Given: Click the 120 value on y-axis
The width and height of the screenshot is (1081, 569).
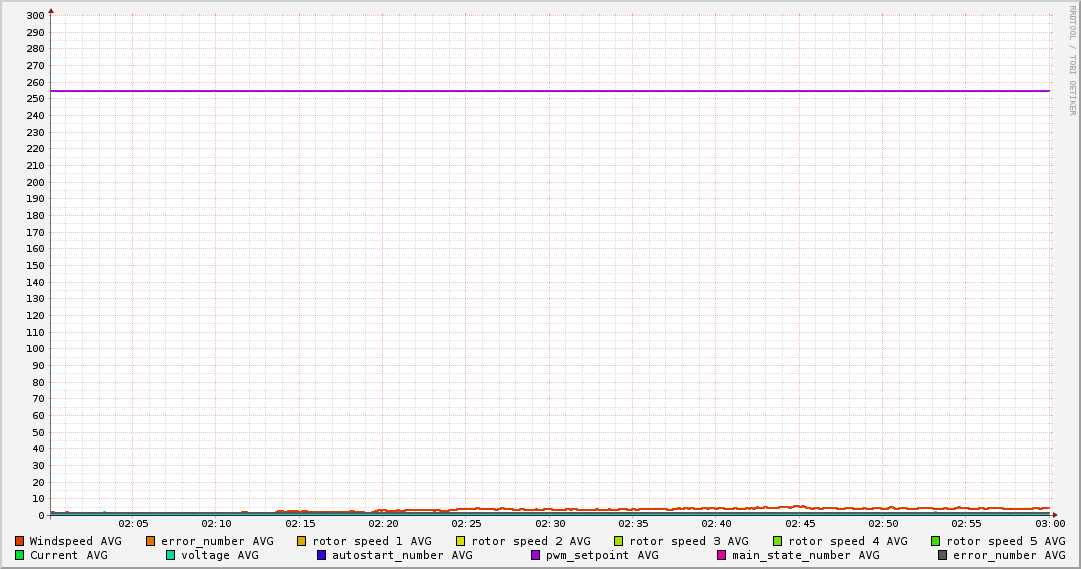Looking at the screenshot, I should (35, 315).
